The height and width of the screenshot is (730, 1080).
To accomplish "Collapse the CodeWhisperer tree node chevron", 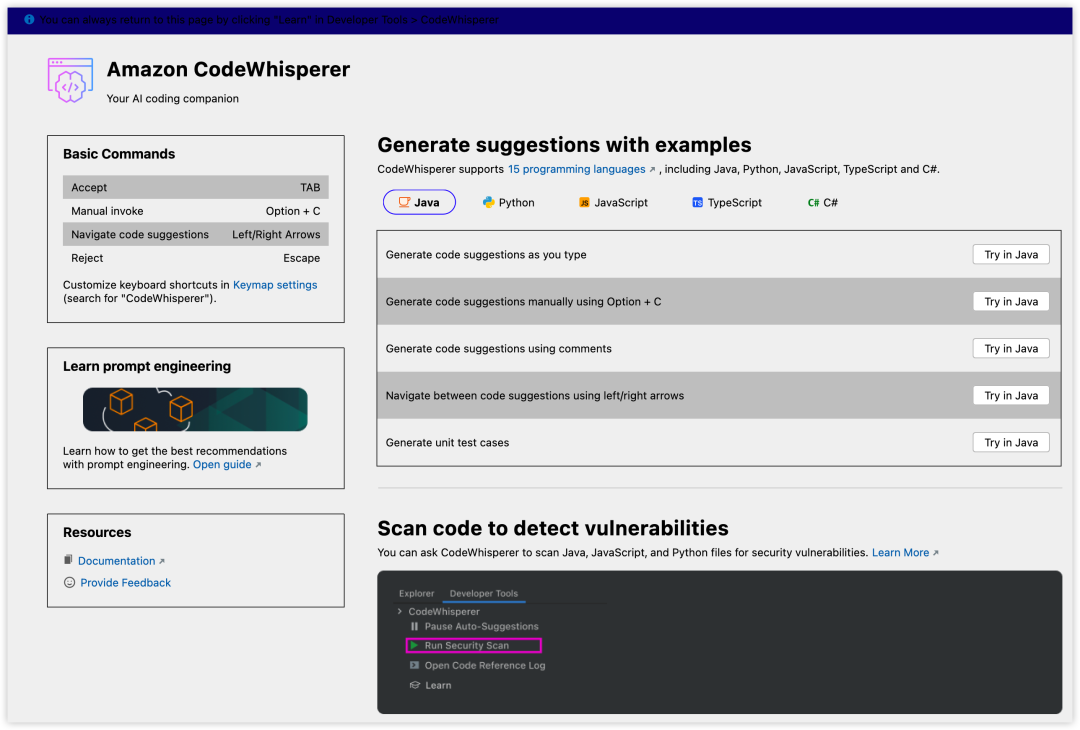I will 399,612.
